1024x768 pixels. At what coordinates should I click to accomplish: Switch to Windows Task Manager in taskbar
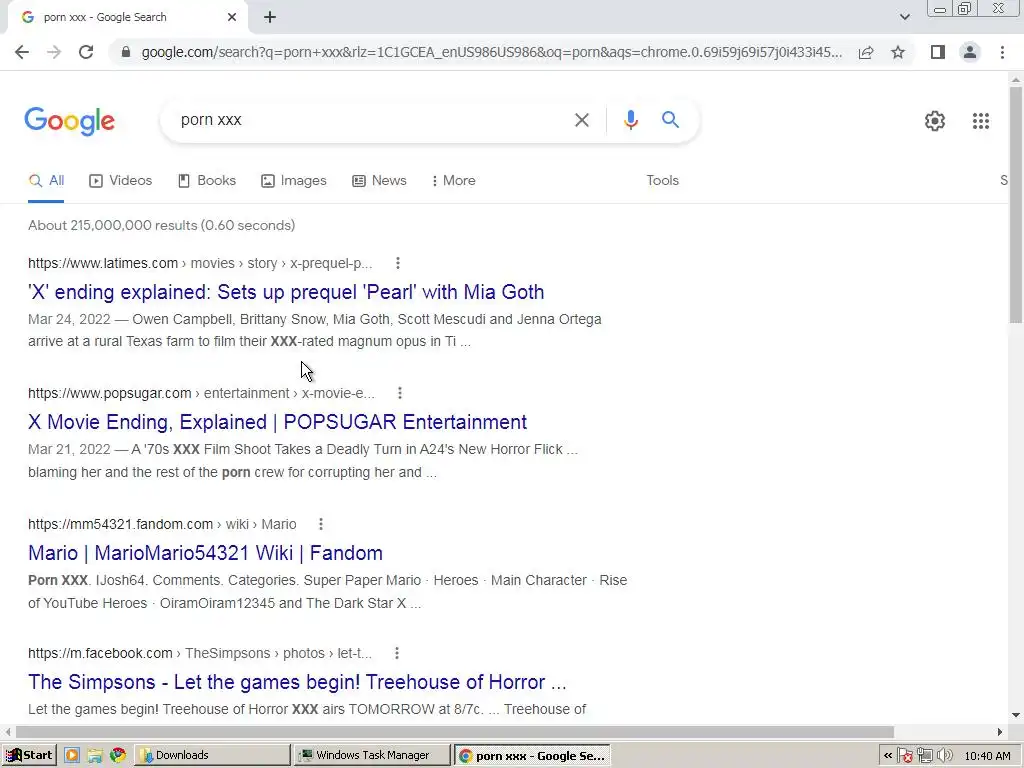372,756
